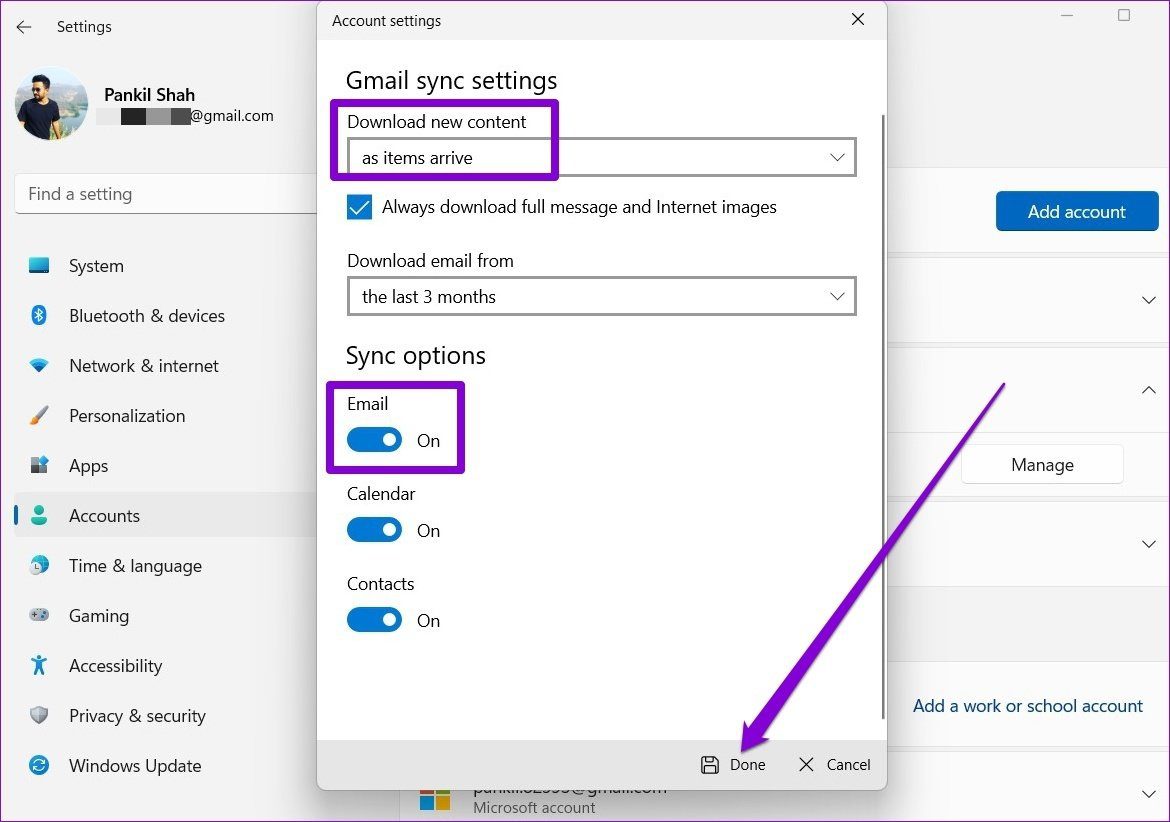Image resolution: width=1170 pixels, height=822 pixels.
Task: Click Add a work or school account
Action: 1027,706
